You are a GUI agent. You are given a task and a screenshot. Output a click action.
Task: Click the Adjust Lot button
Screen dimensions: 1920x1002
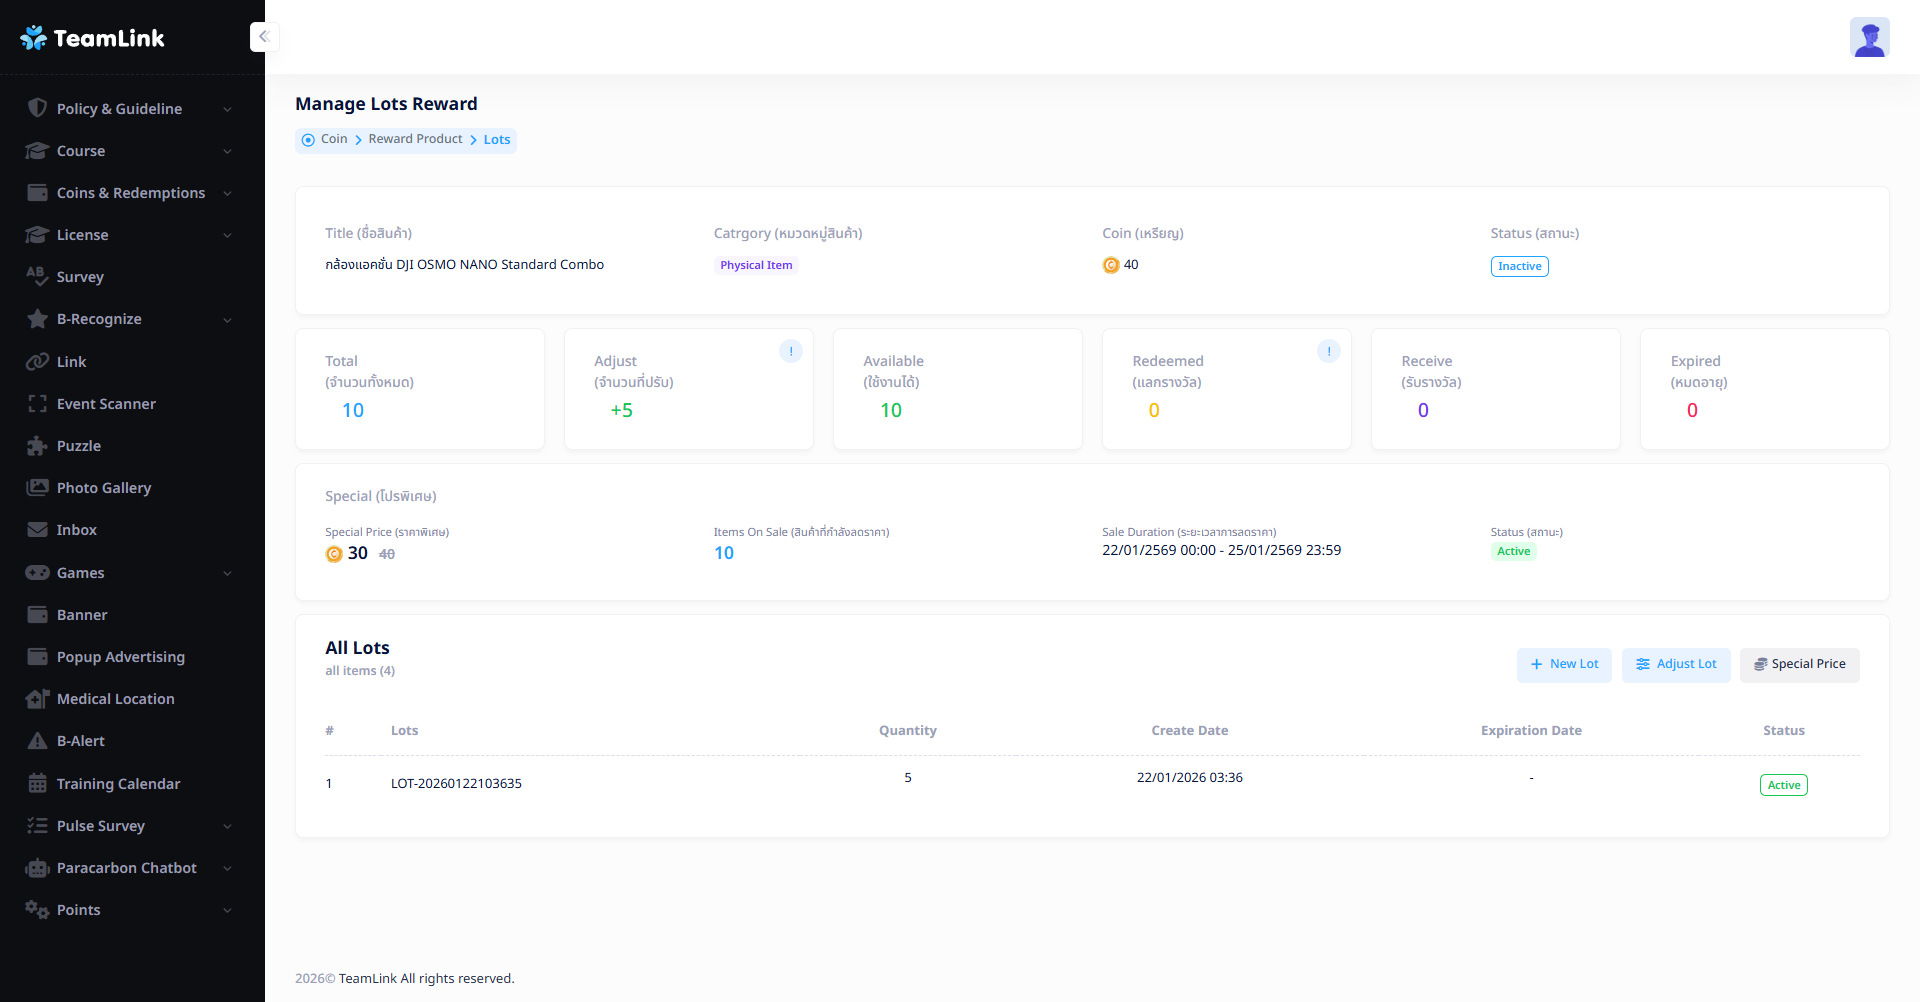1675,665
